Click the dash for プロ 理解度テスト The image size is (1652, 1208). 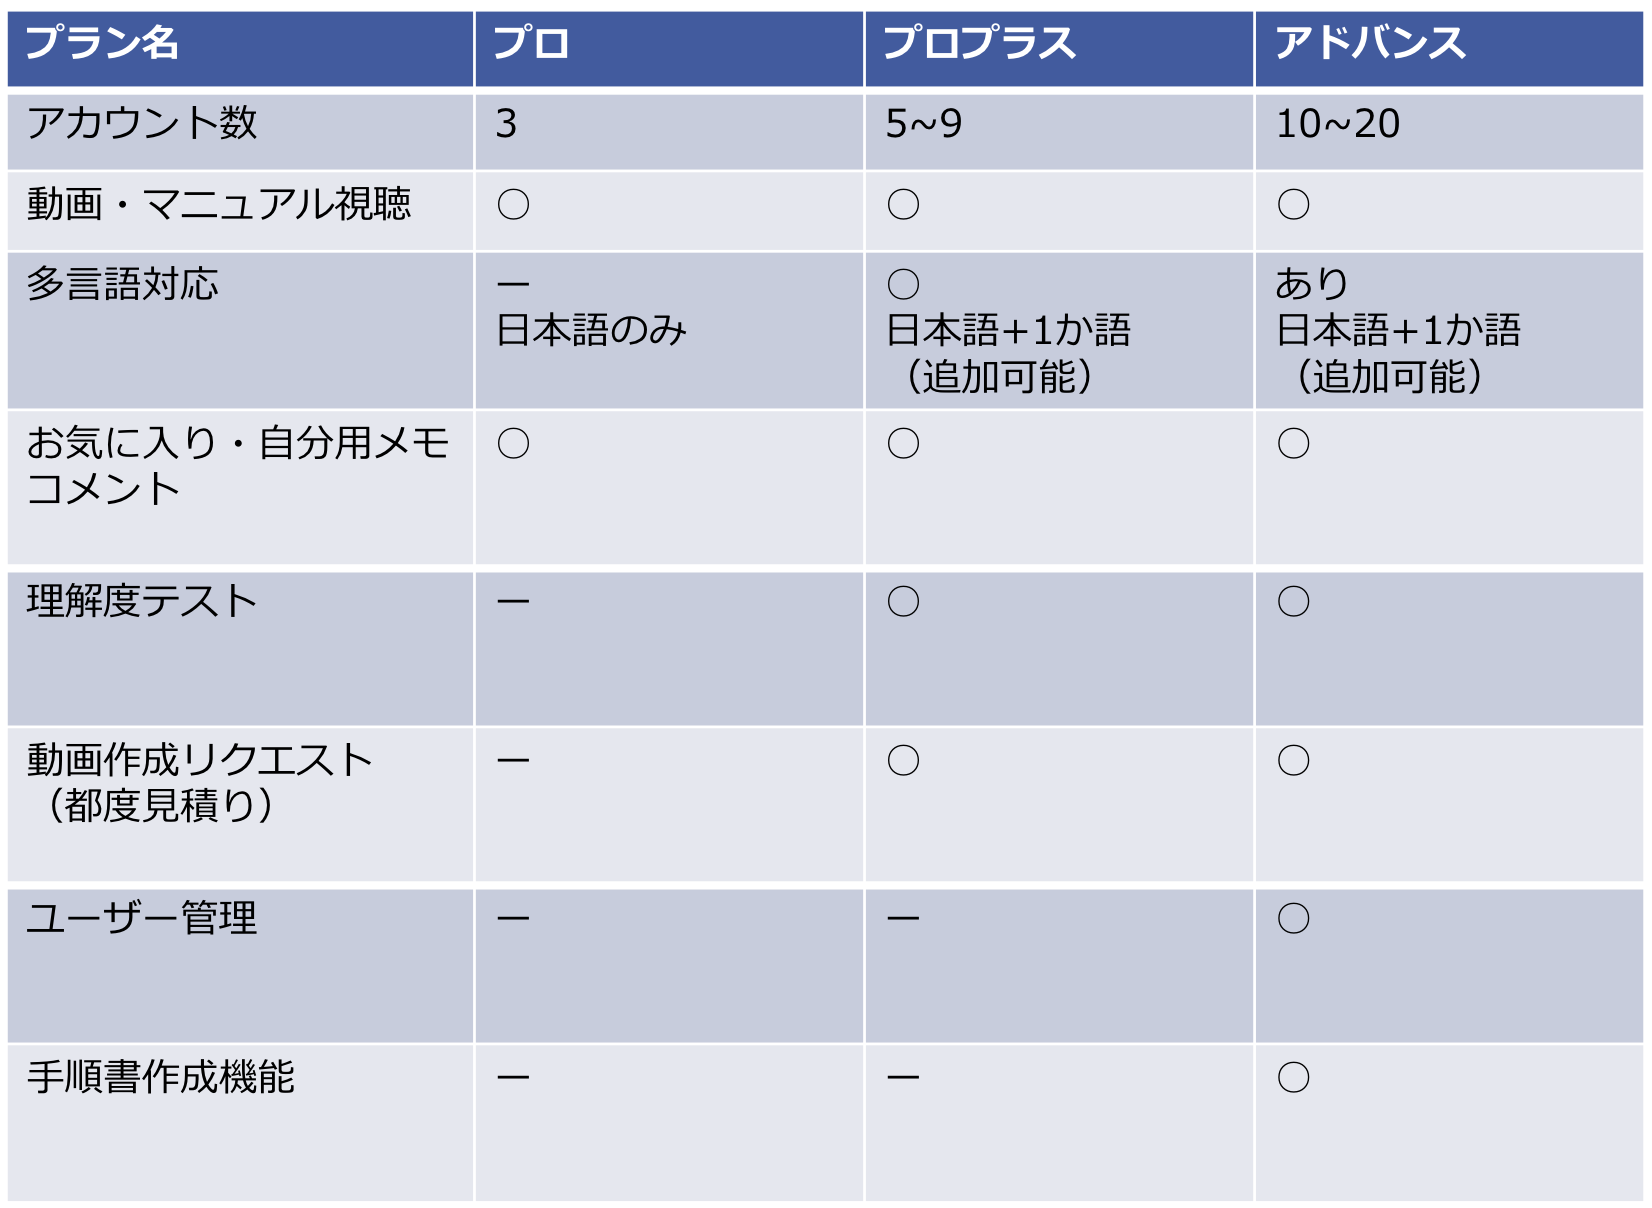coord(513,602)
